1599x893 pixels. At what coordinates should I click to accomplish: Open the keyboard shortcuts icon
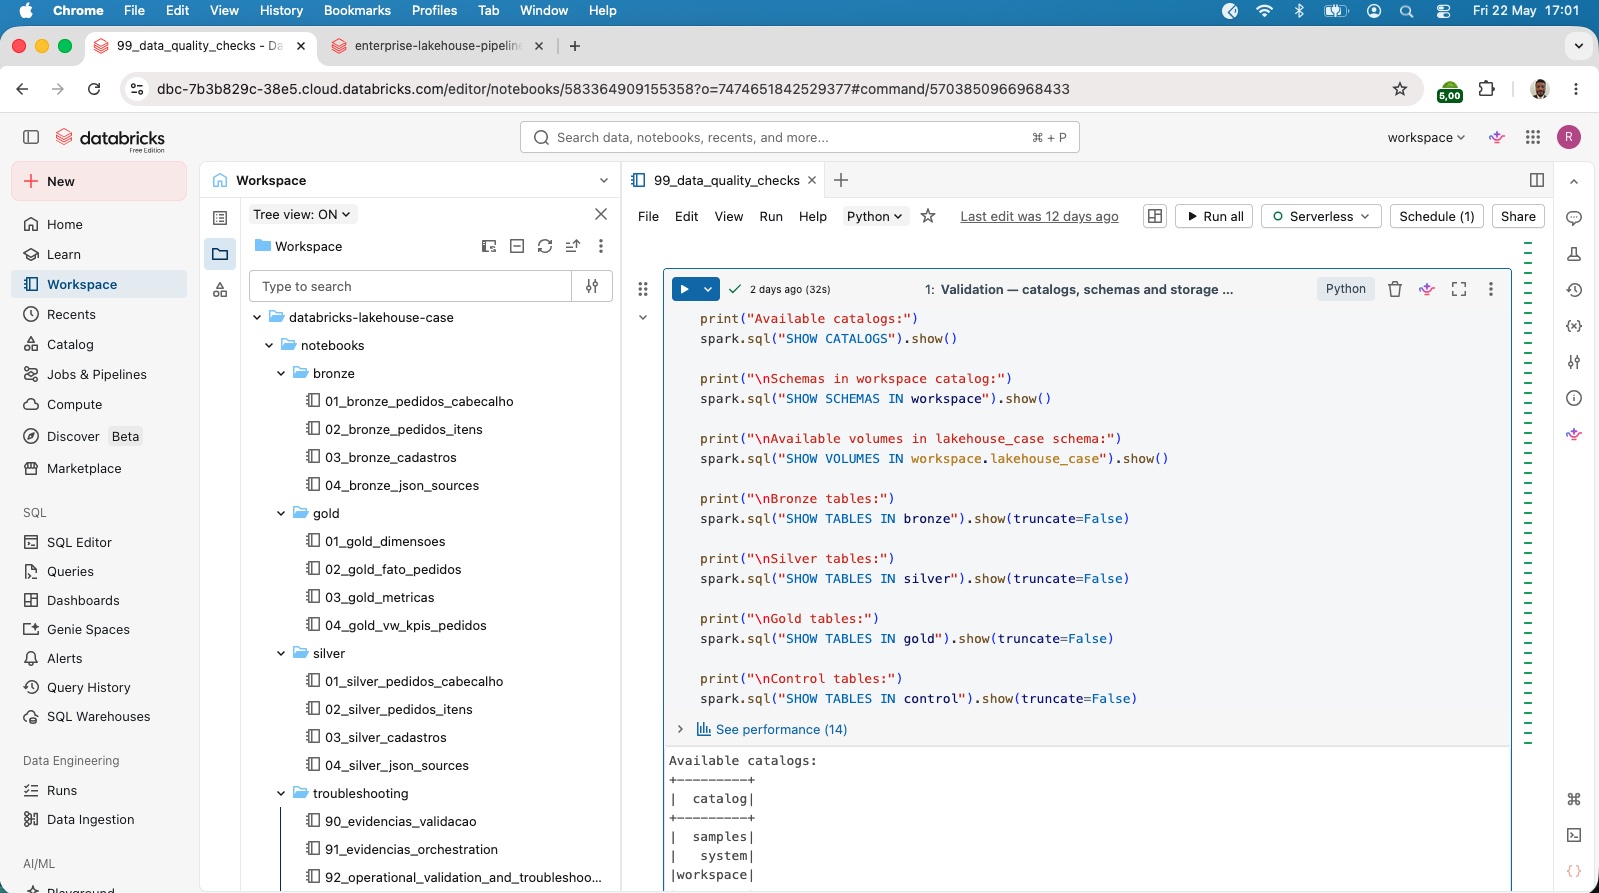click(x=1574, y=799)
